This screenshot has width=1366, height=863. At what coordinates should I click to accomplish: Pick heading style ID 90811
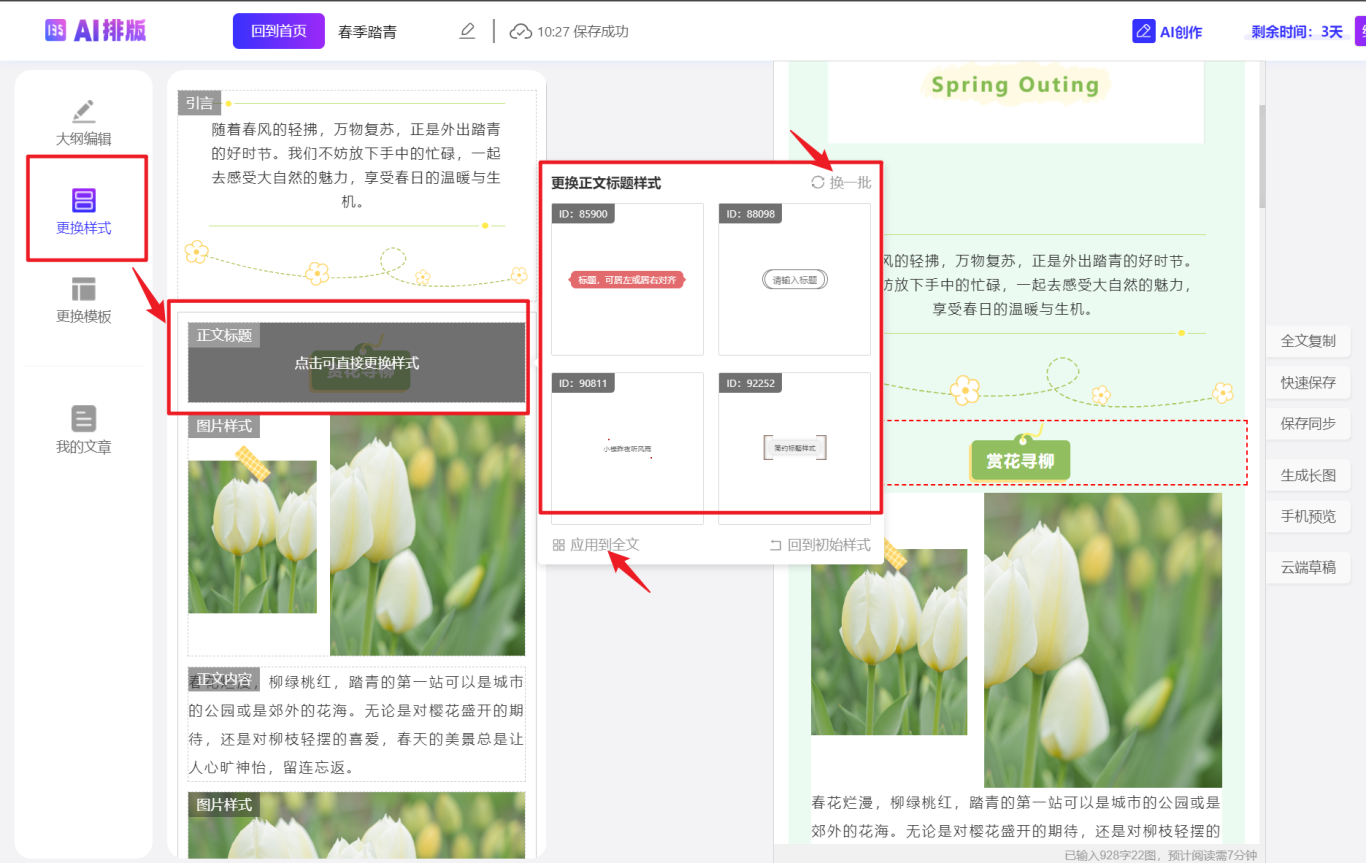pyautogui.click(x=627, y=448)
